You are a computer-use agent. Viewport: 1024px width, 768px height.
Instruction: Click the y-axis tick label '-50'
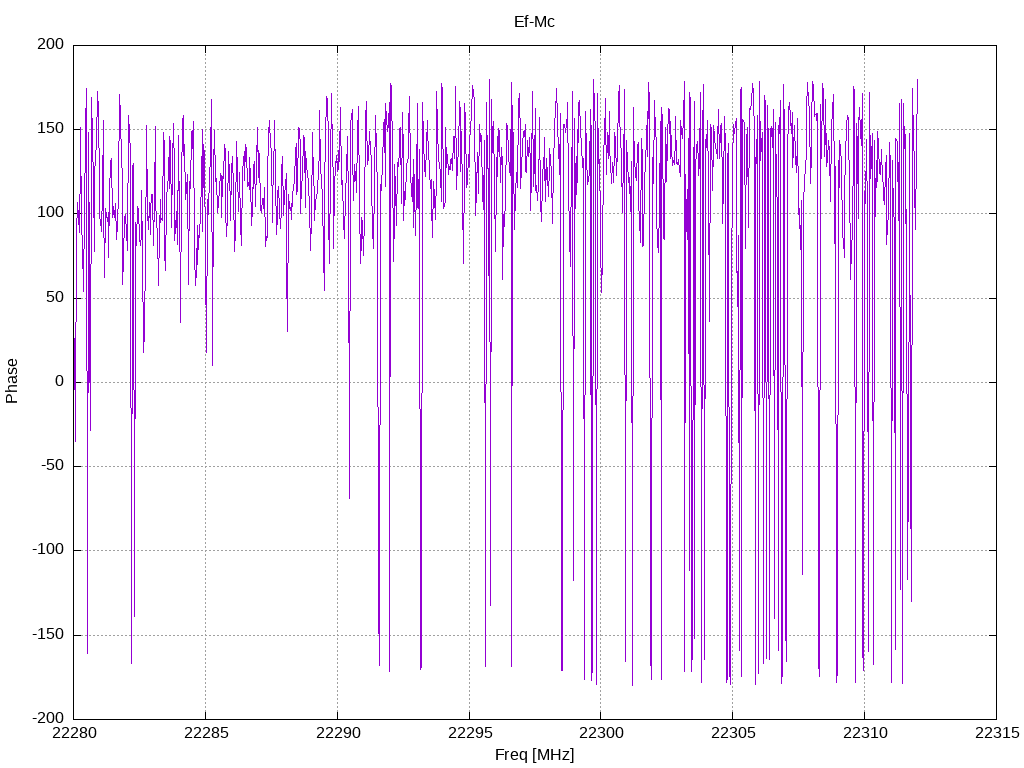(53, 466)
